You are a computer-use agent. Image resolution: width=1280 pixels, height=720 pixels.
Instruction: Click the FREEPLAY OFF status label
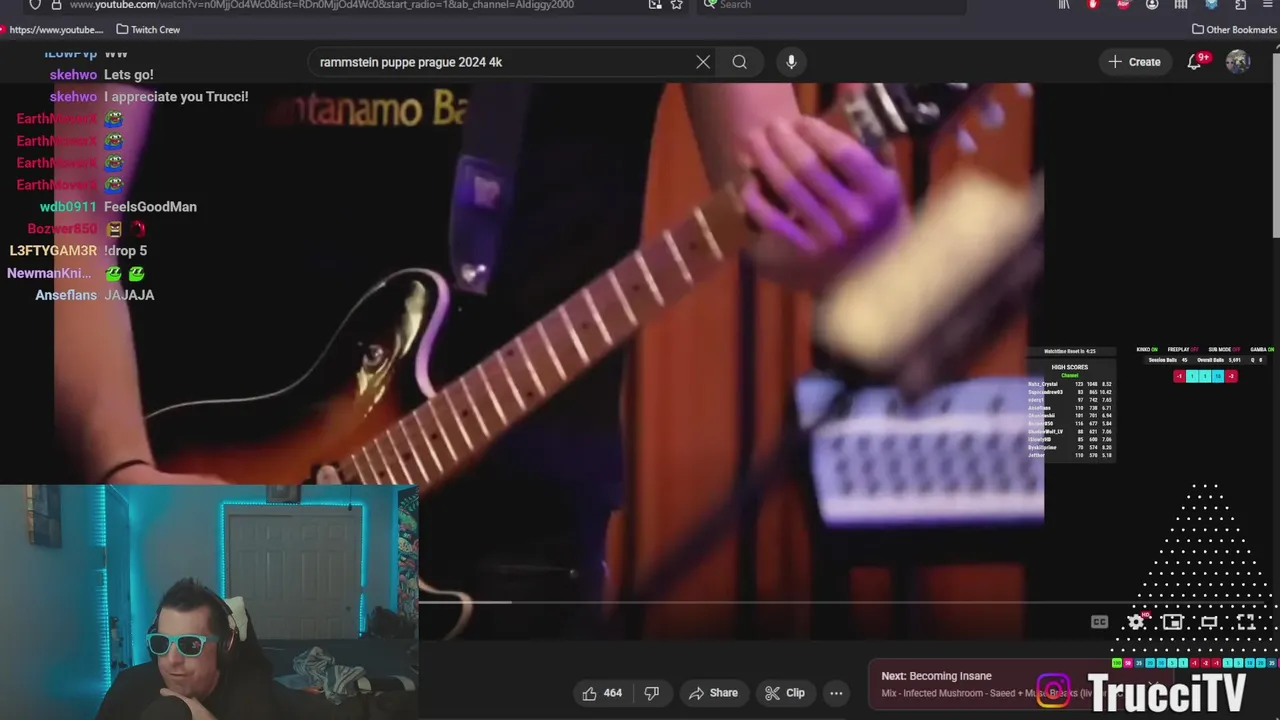(1183, 350)
